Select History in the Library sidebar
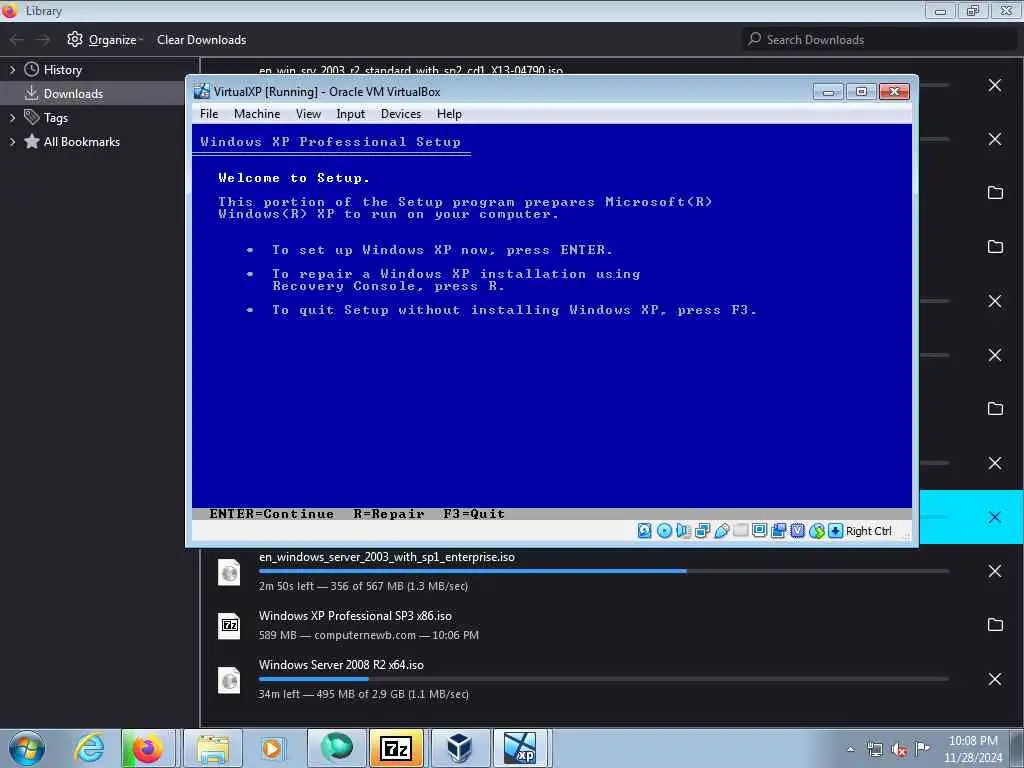This screenshot has height=768, width=1024. [x=63, y=70]
